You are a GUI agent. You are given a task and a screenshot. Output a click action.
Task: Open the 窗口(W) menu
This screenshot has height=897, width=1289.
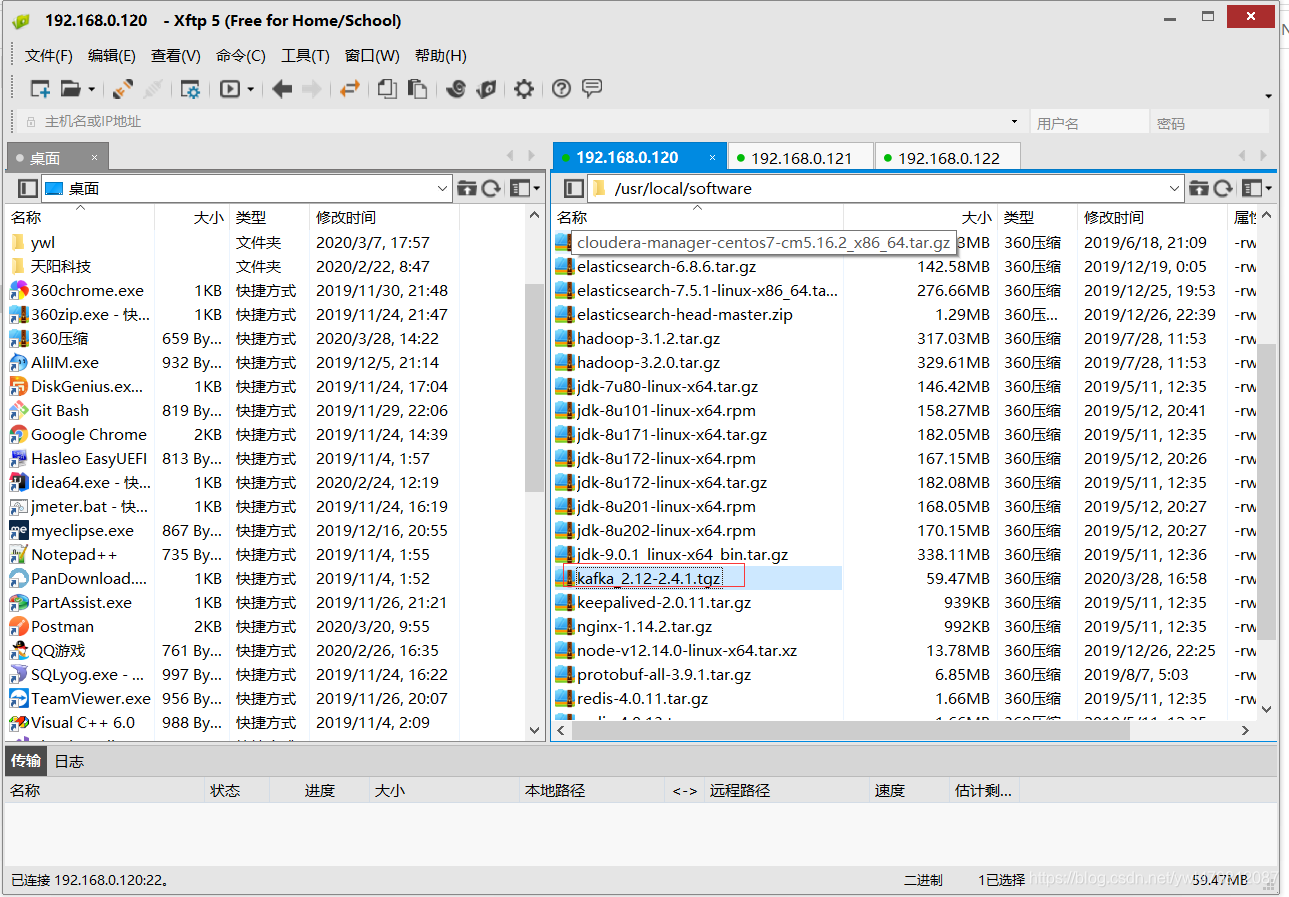coord(372,56)
